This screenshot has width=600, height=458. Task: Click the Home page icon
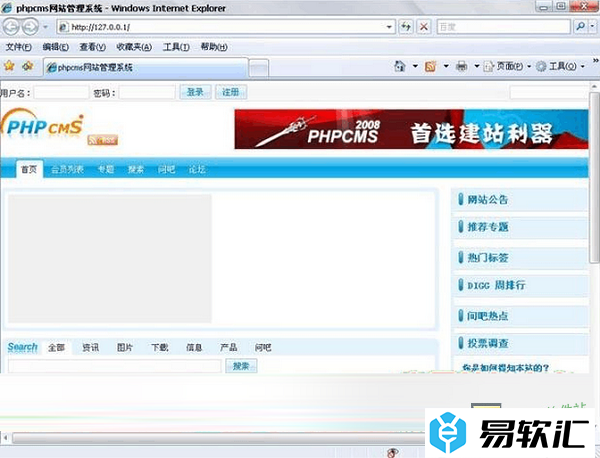[399, 66]
